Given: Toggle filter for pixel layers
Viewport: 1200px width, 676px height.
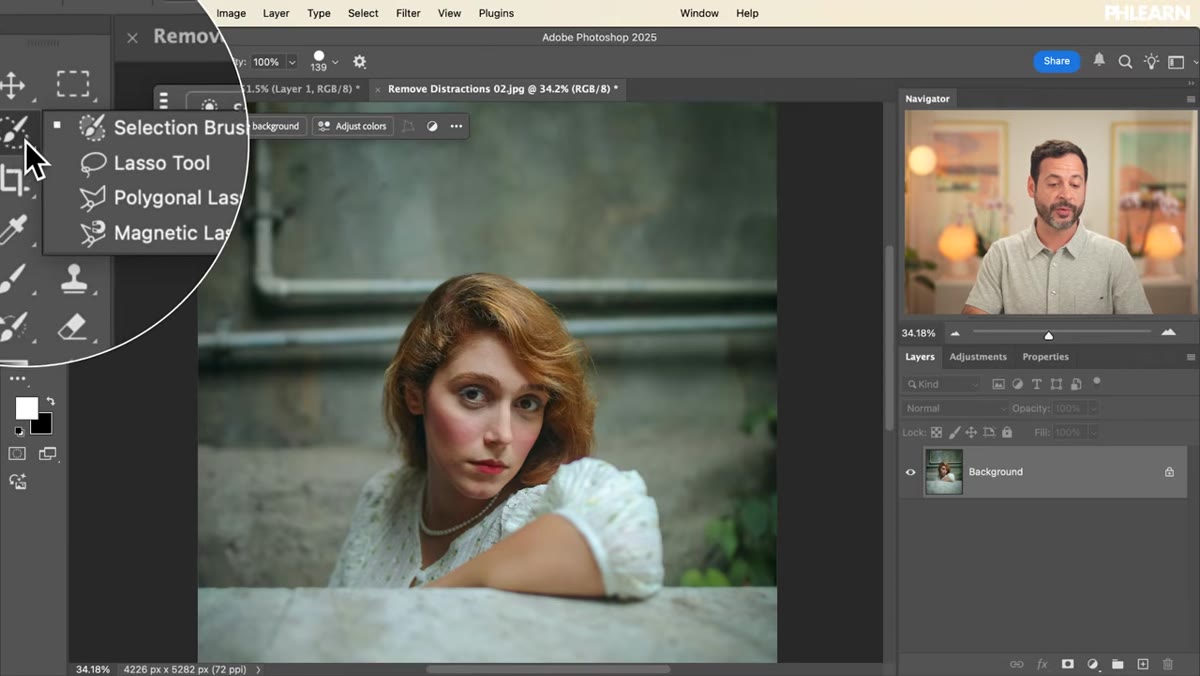Looking at the screenshot, I should pos(998,384).
